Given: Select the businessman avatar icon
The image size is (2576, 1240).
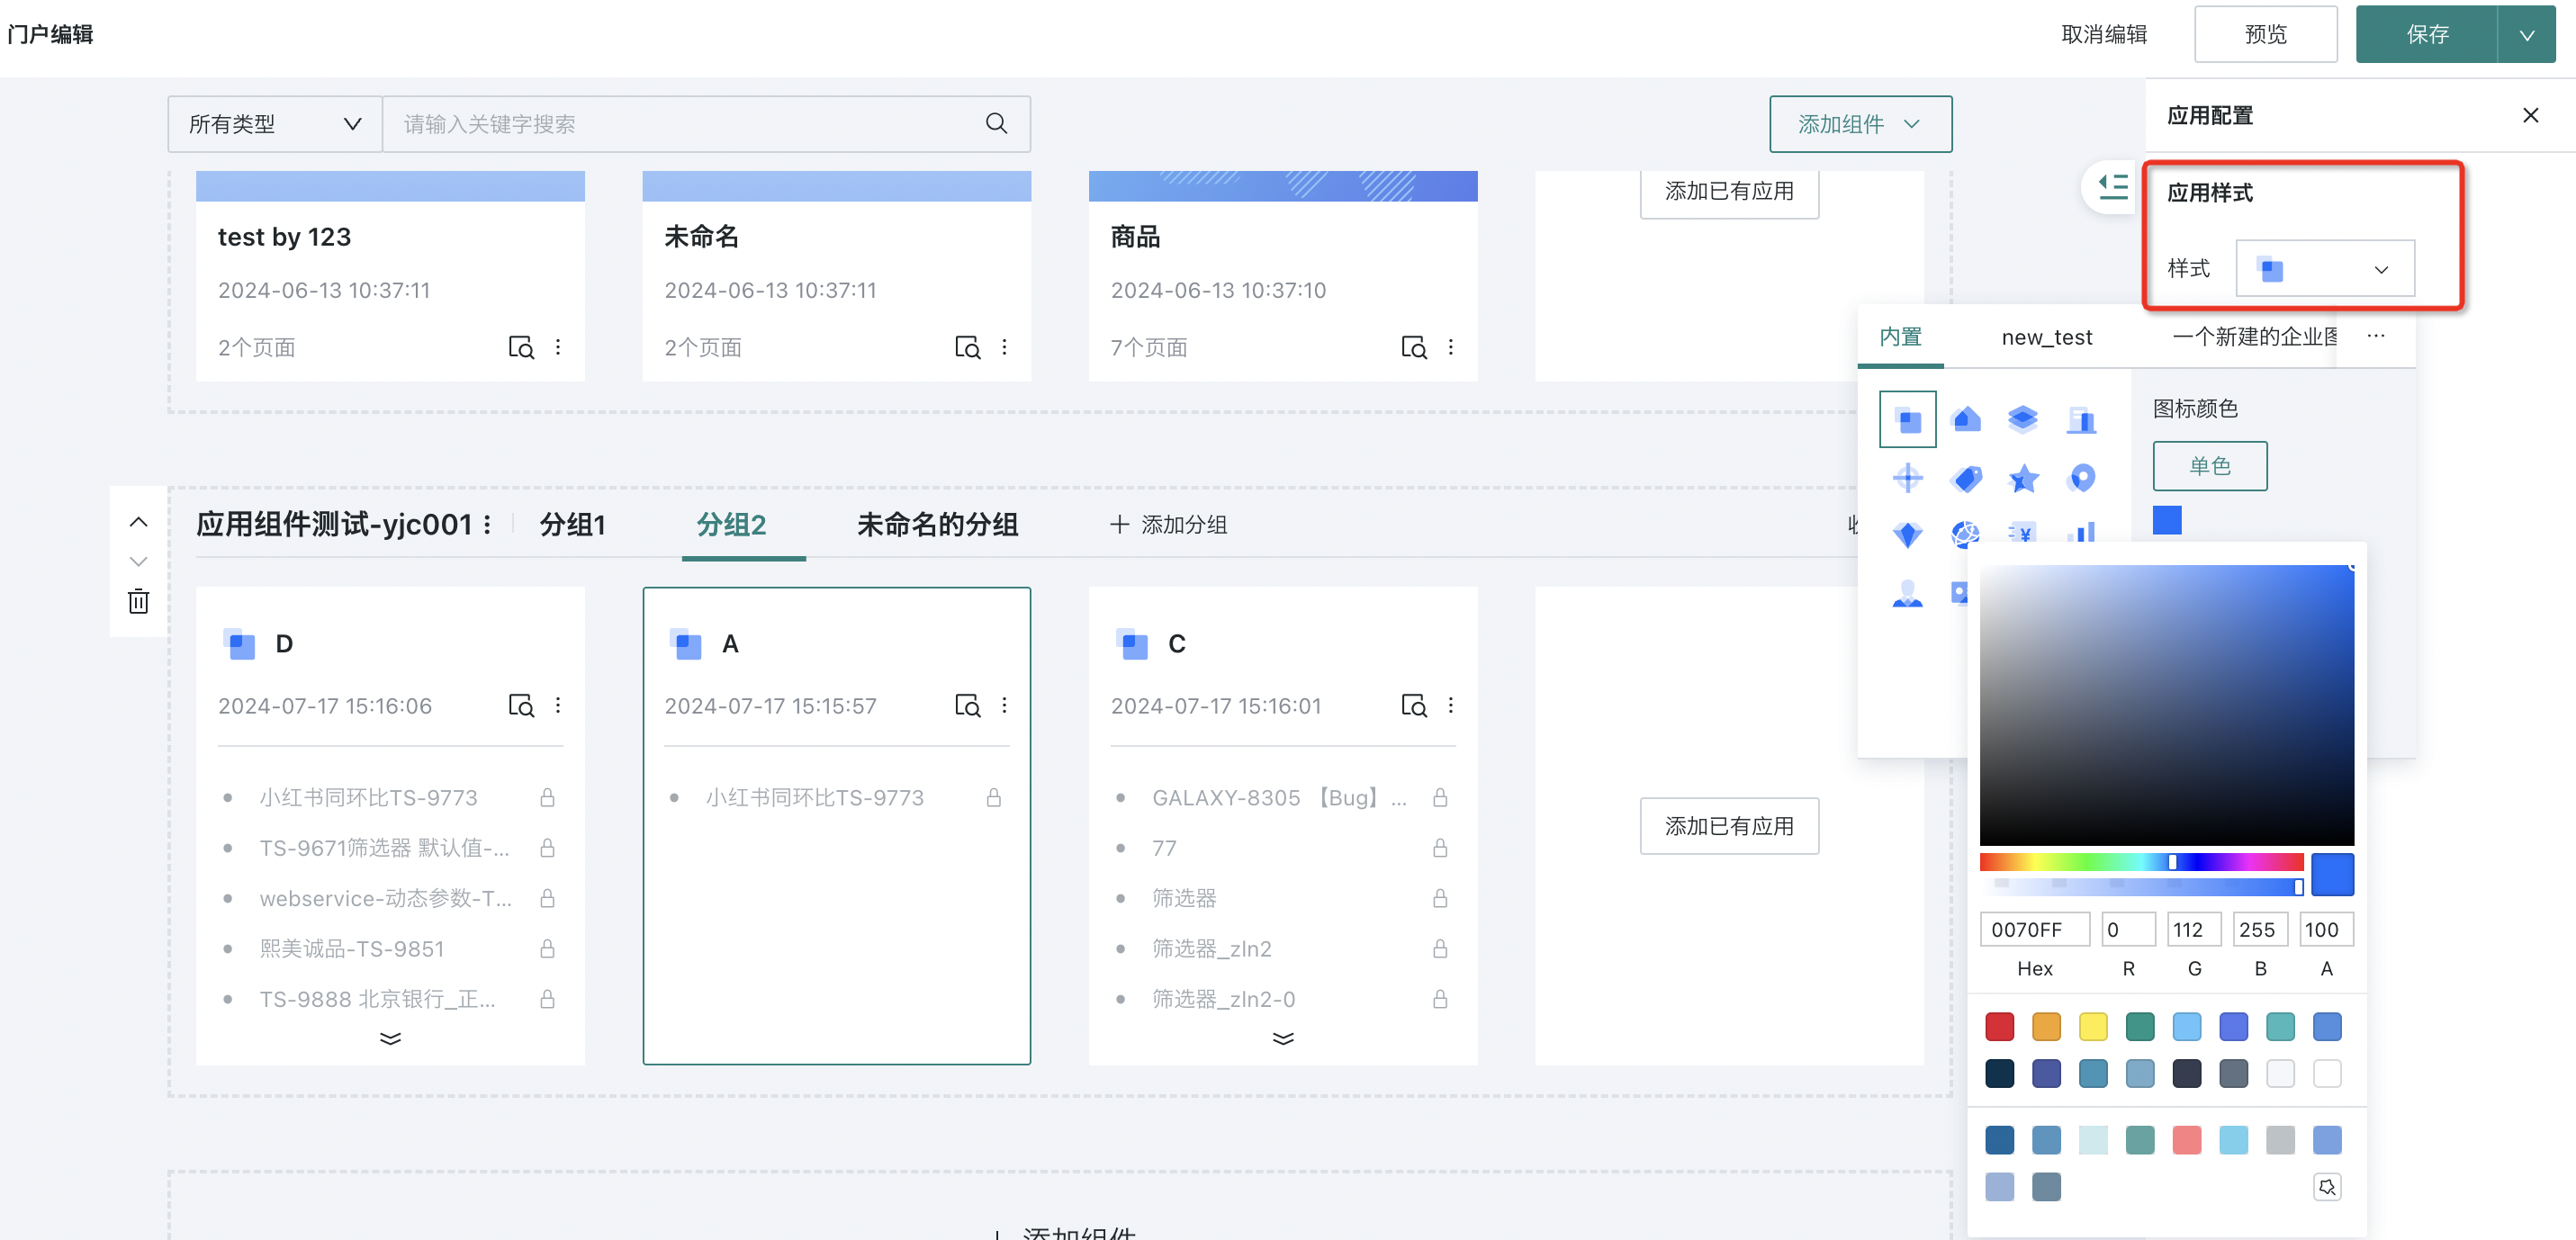Looking at the screenshot, I should [1907, 593].
